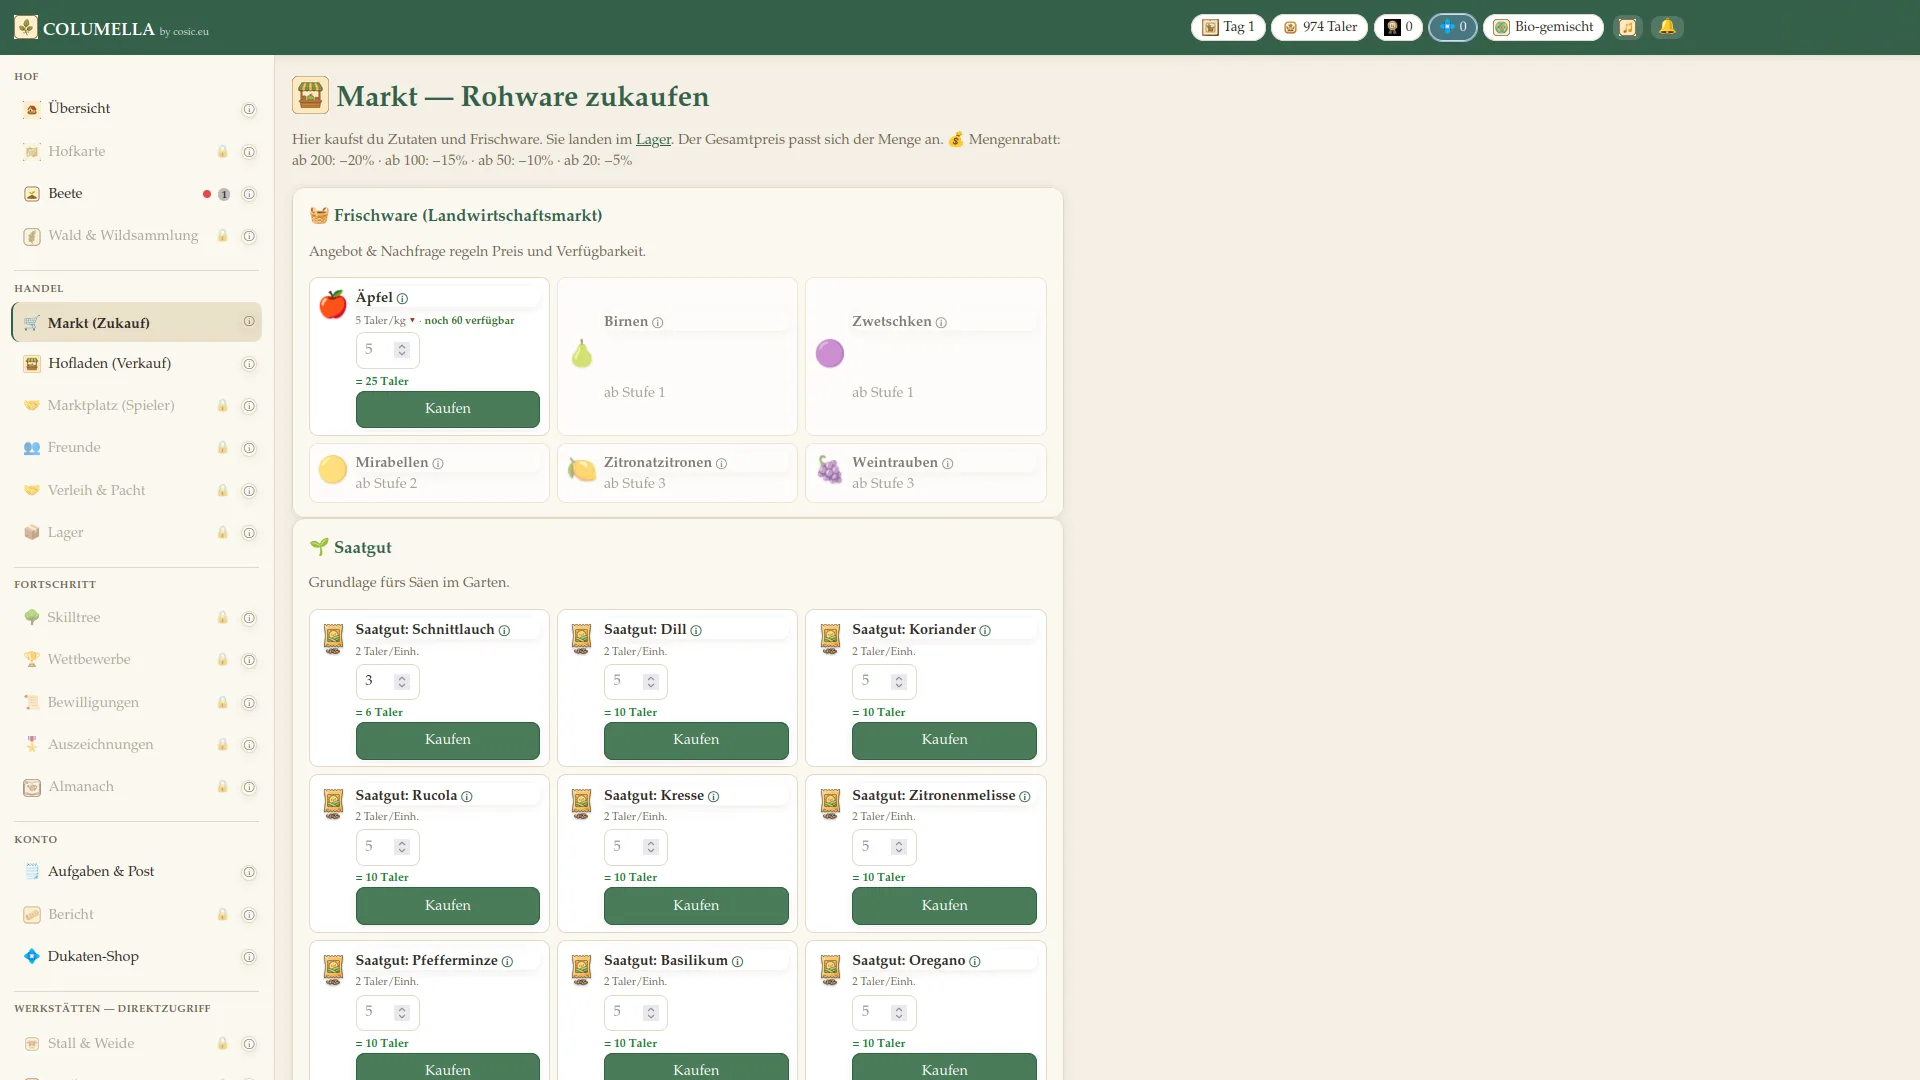Buy Schnittlauch seeds via Kaufen
Viewport: 1920px width, 1080px height.
(448, 740)
